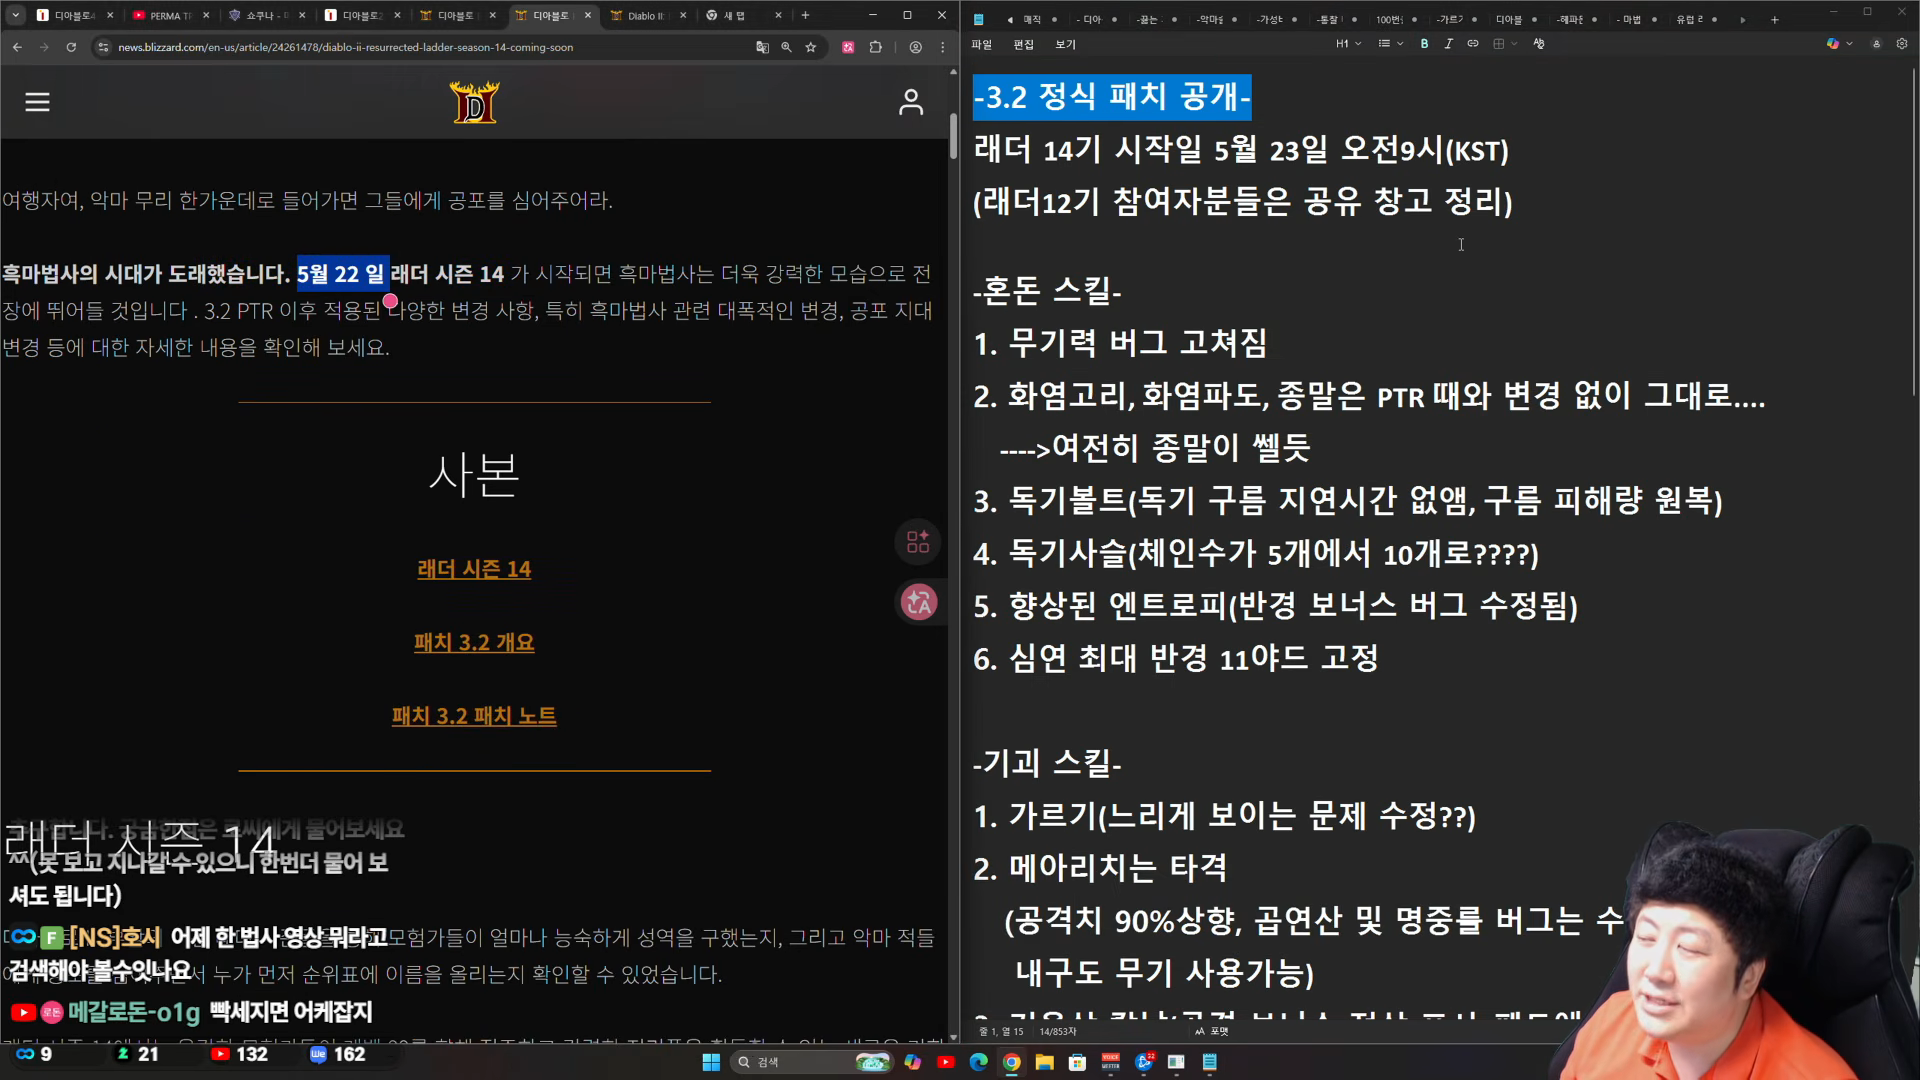Follow the 패치 3.2 개요 link
This screenshot has height=1080, width=1920.
point(474,642)
